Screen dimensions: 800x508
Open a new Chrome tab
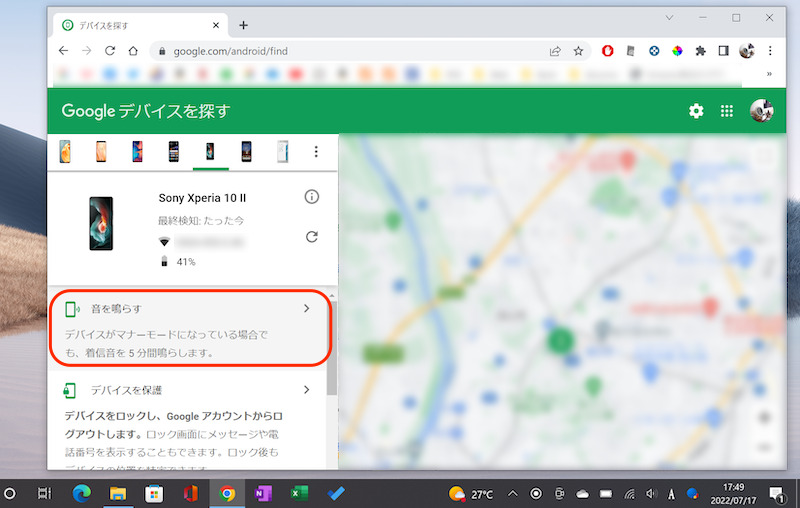pos(243,25)
